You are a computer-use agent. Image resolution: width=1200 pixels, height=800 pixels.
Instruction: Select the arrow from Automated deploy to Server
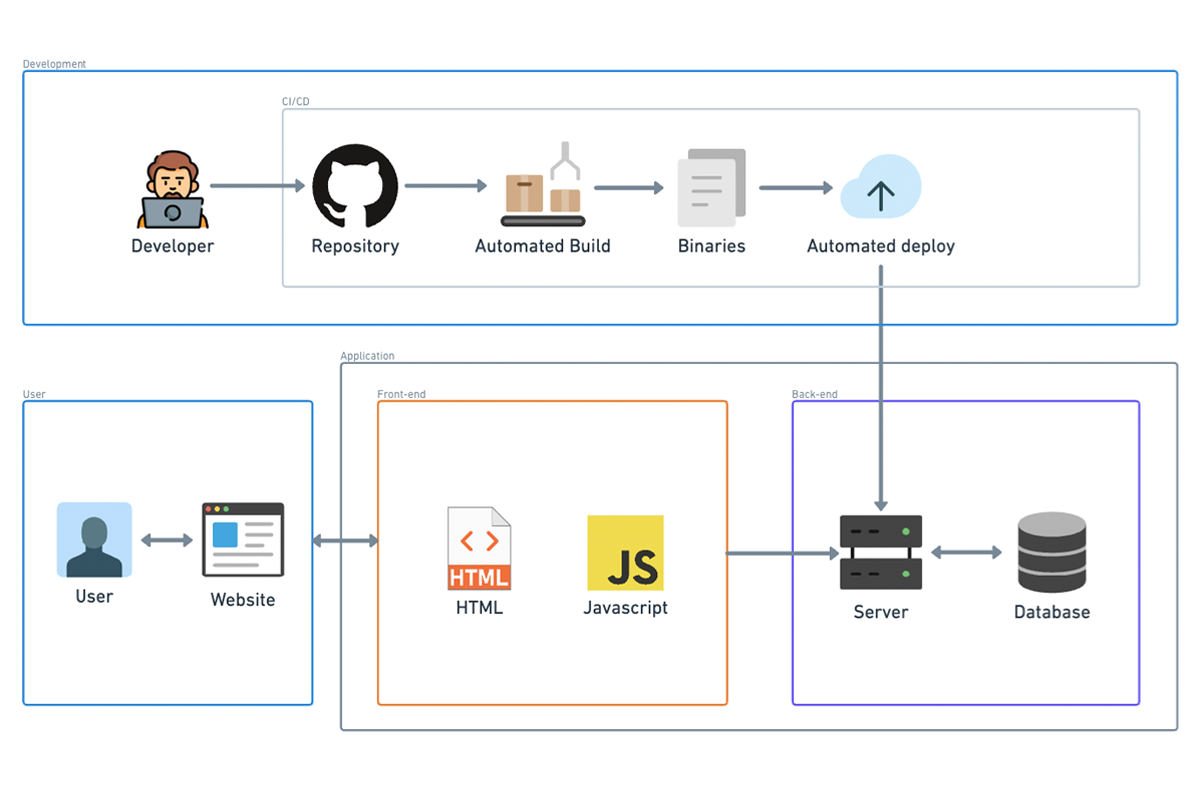pos(880,400)
